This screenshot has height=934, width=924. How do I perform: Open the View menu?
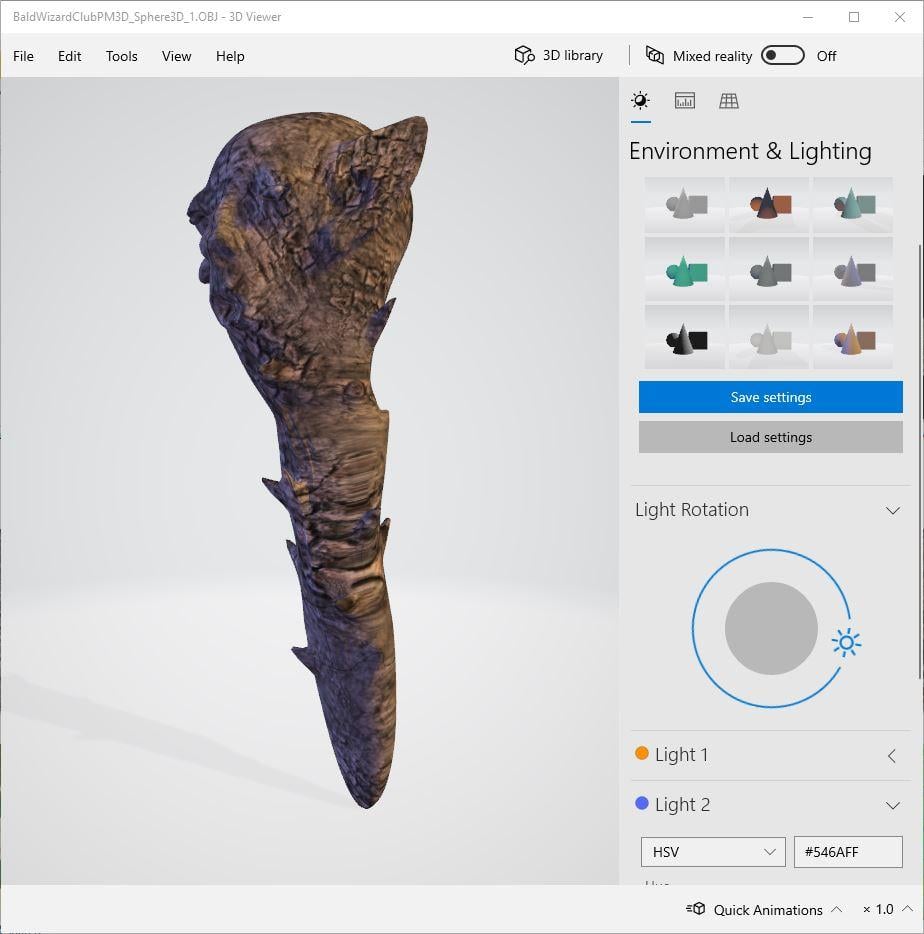(176, 56)
